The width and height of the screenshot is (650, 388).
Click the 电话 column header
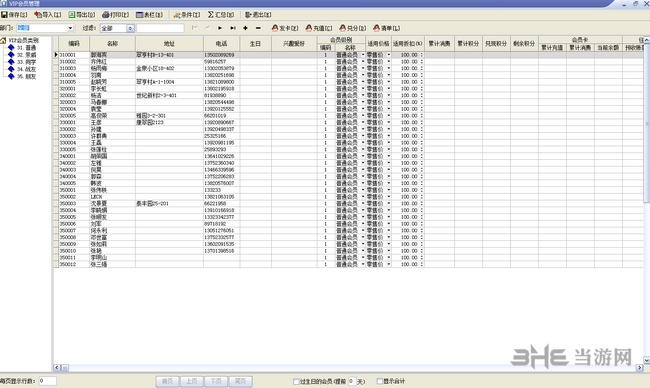coord(221,44)
